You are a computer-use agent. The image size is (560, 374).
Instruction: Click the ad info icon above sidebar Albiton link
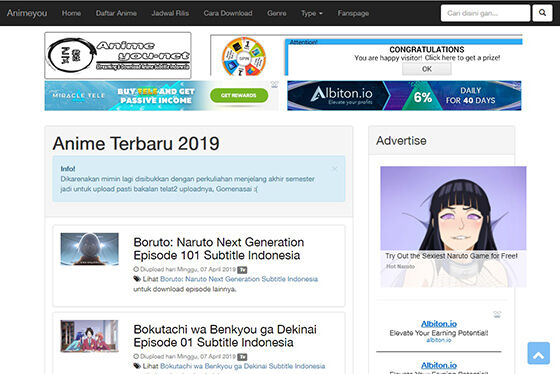(x=497, y=314)
